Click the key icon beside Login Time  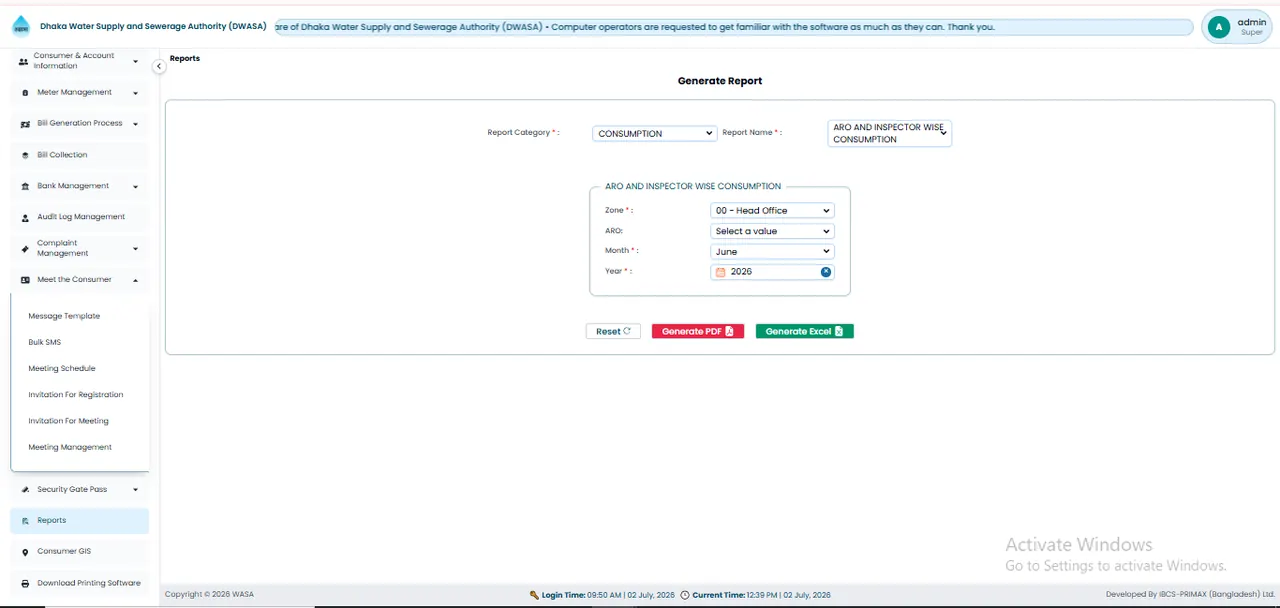[535, 595]
